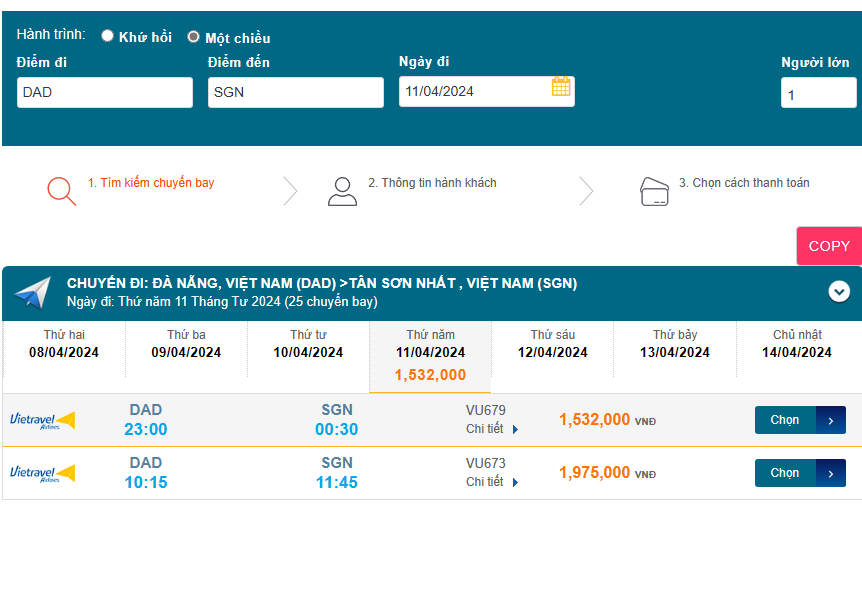The height and width of the screenshot is (608, 862).
Task: Click the passenger information person icon
Action: coord(342,190)
